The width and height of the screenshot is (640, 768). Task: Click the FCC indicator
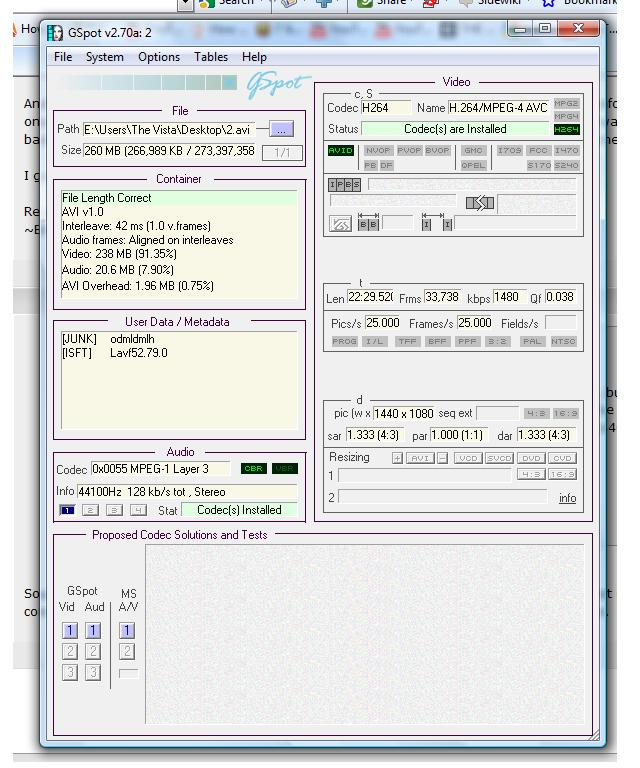tap(538, 150)
